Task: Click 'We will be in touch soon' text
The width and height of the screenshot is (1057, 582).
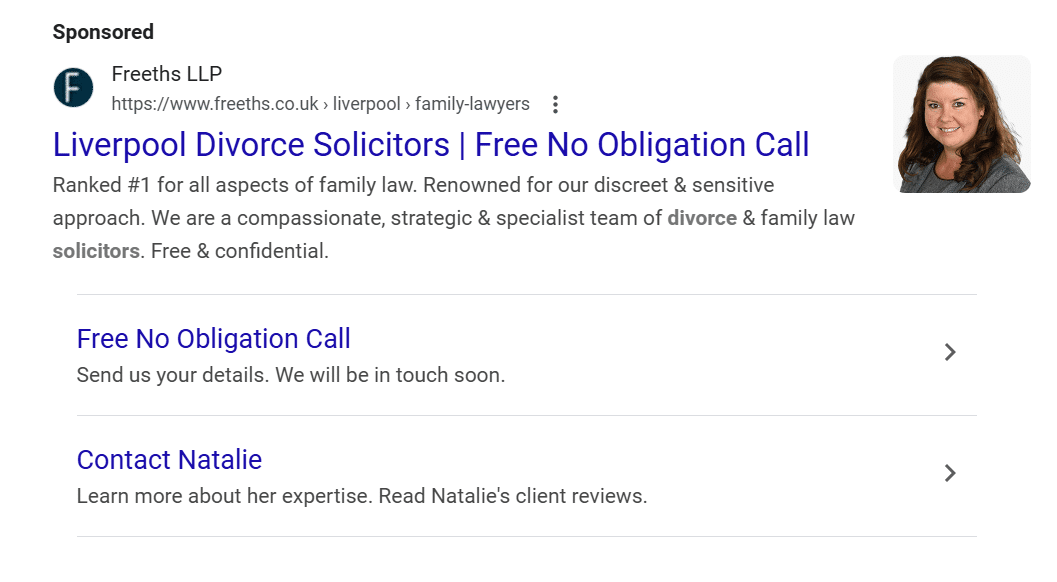Action: (x=390, y=376)
